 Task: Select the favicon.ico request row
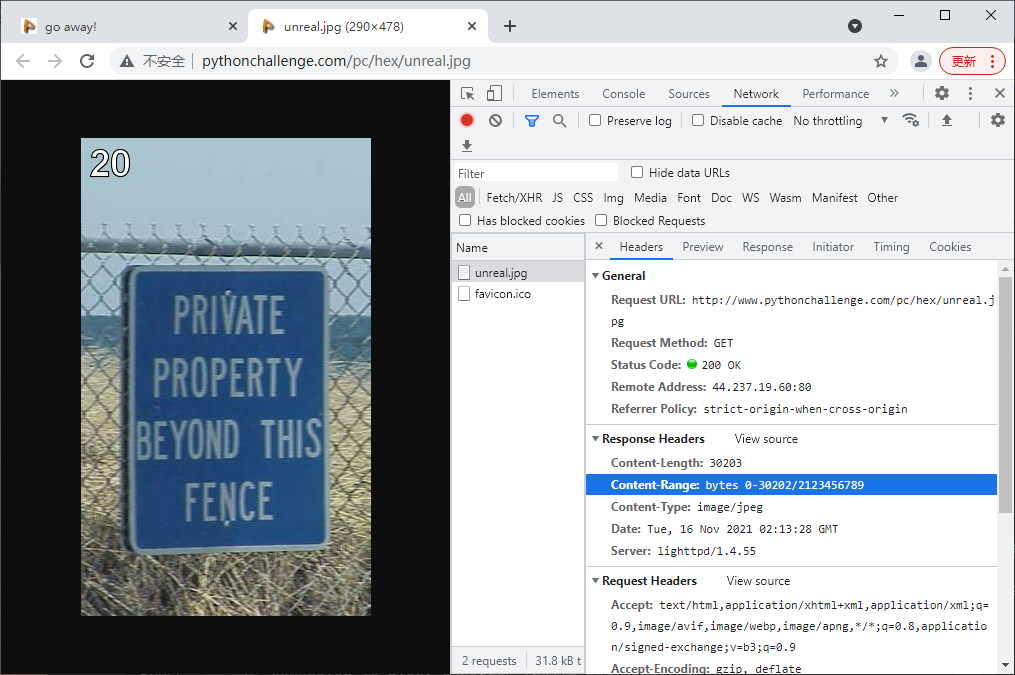pyautogui.click(x=518, y=293)
